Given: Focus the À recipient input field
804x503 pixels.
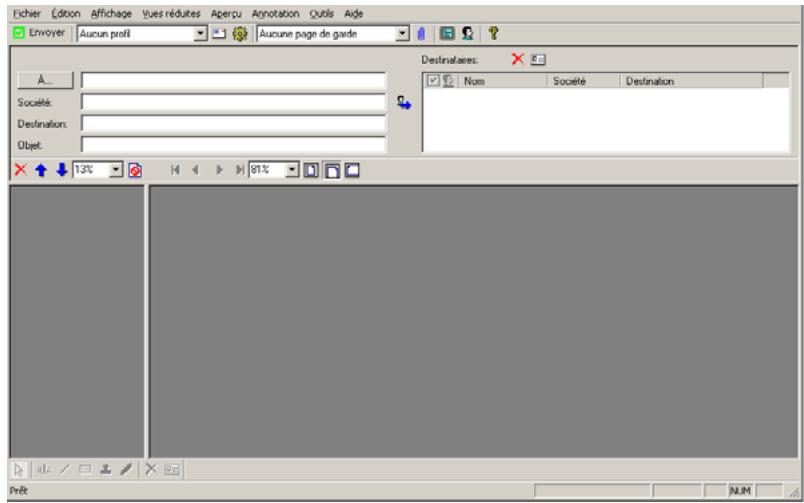Looking at the screenshot, I should [x=233, y=81].
